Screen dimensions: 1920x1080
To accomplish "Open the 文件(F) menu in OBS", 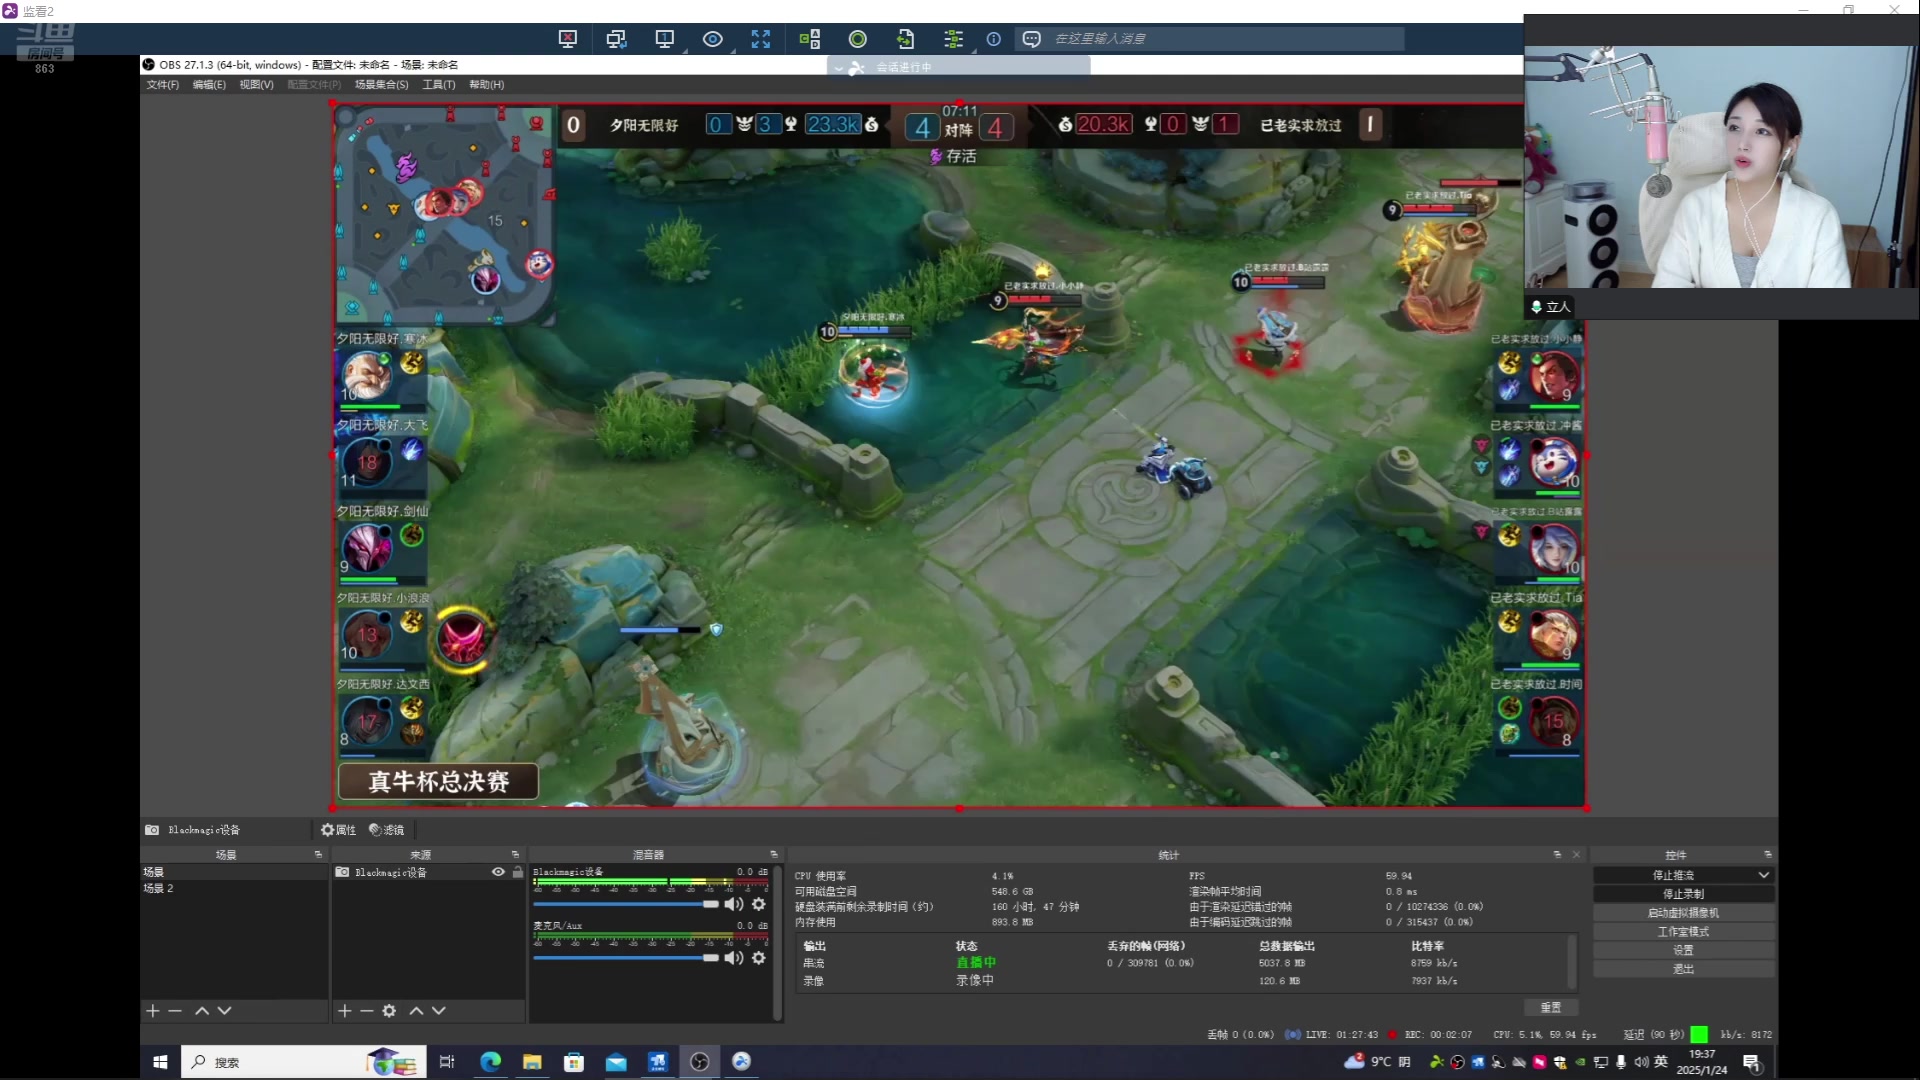I will click(x=163, y=85).
